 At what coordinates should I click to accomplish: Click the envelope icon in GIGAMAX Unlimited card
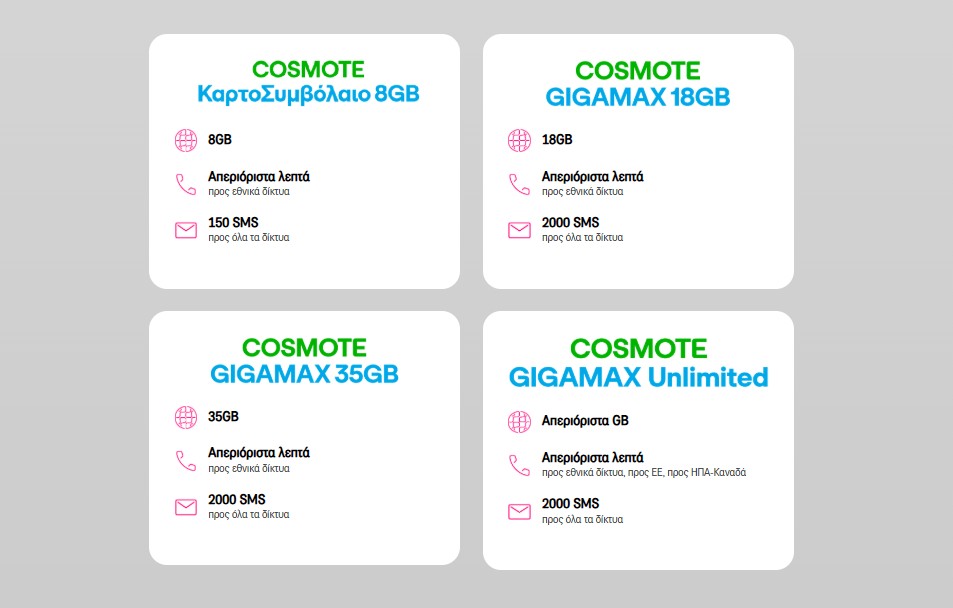click(519, 512)
